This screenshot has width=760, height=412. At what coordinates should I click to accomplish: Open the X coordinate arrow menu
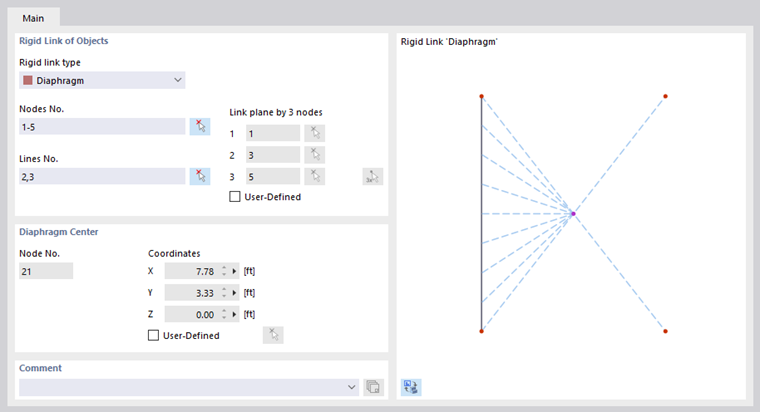pos(234,271)
